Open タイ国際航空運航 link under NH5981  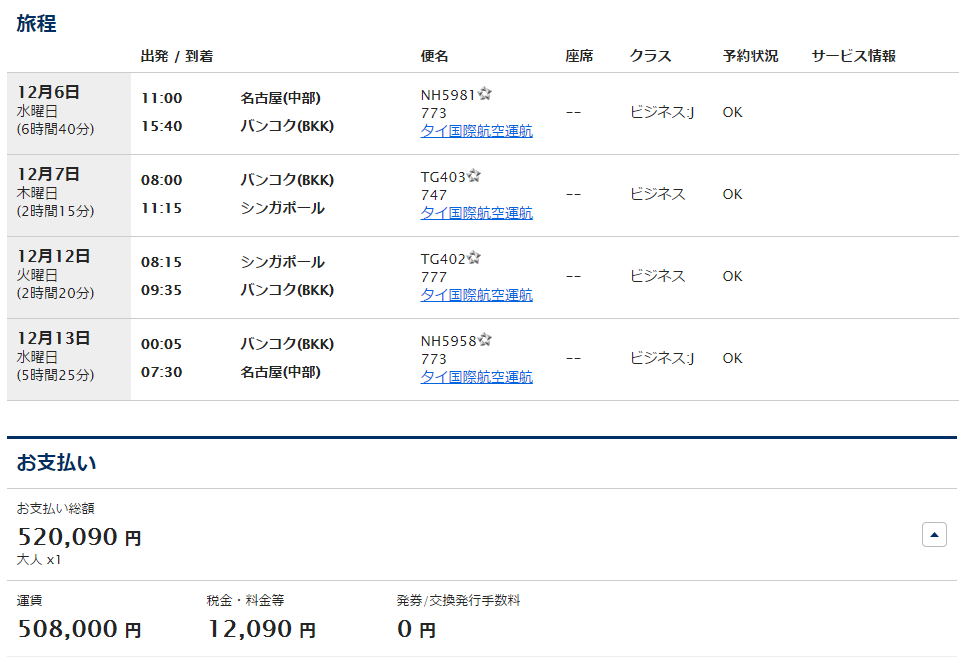[x=476, y=131]
